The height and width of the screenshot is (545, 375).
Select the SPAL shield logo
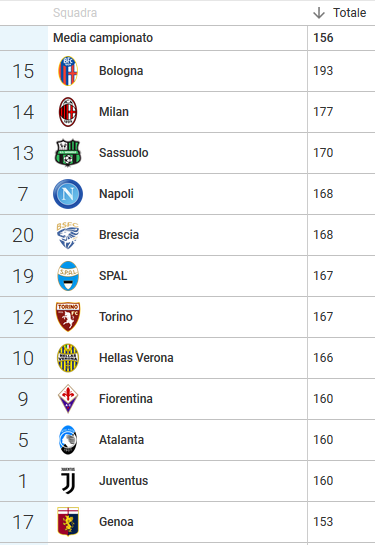(68, 276)
